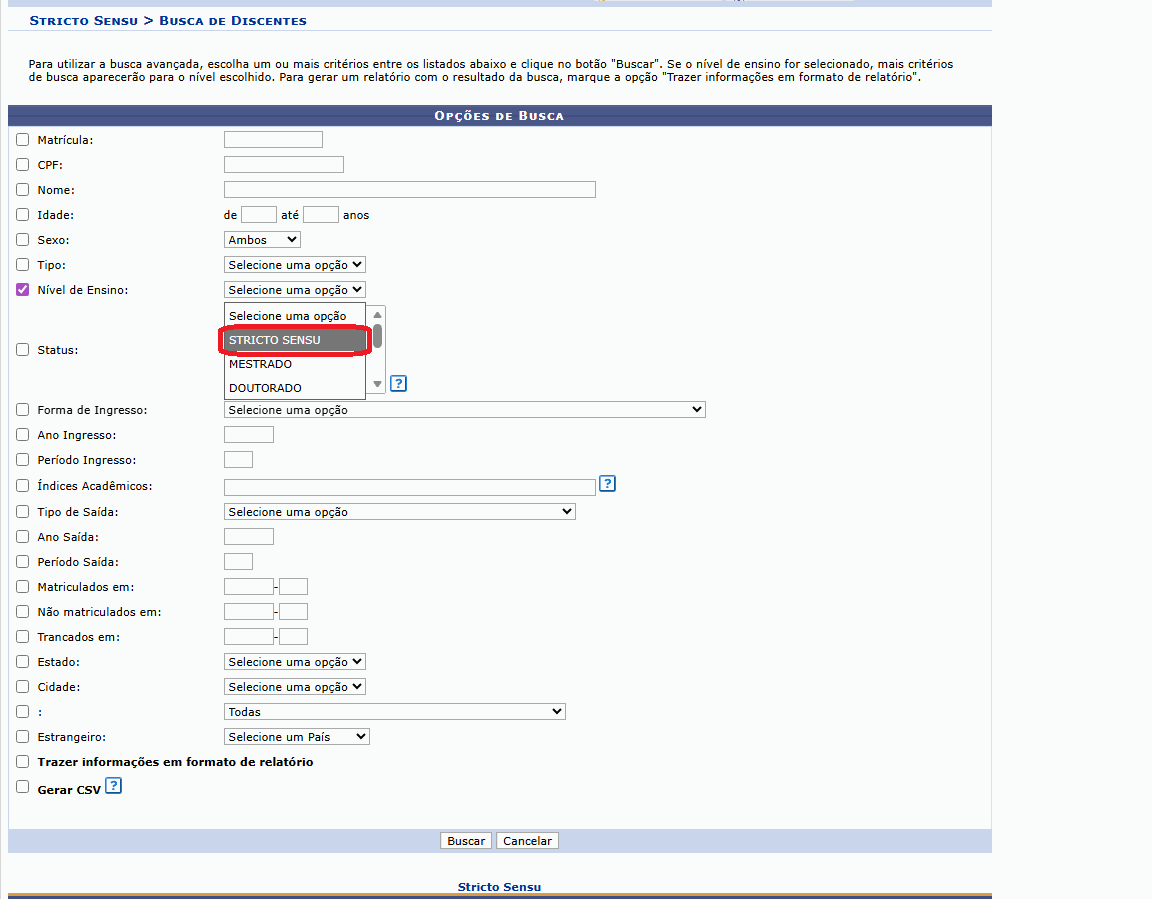Image resolution: width=1152 pixels, height=899 pixels.
Task: Uncheck the Nível de Ensino checkbox
Action: click(23, 290)
